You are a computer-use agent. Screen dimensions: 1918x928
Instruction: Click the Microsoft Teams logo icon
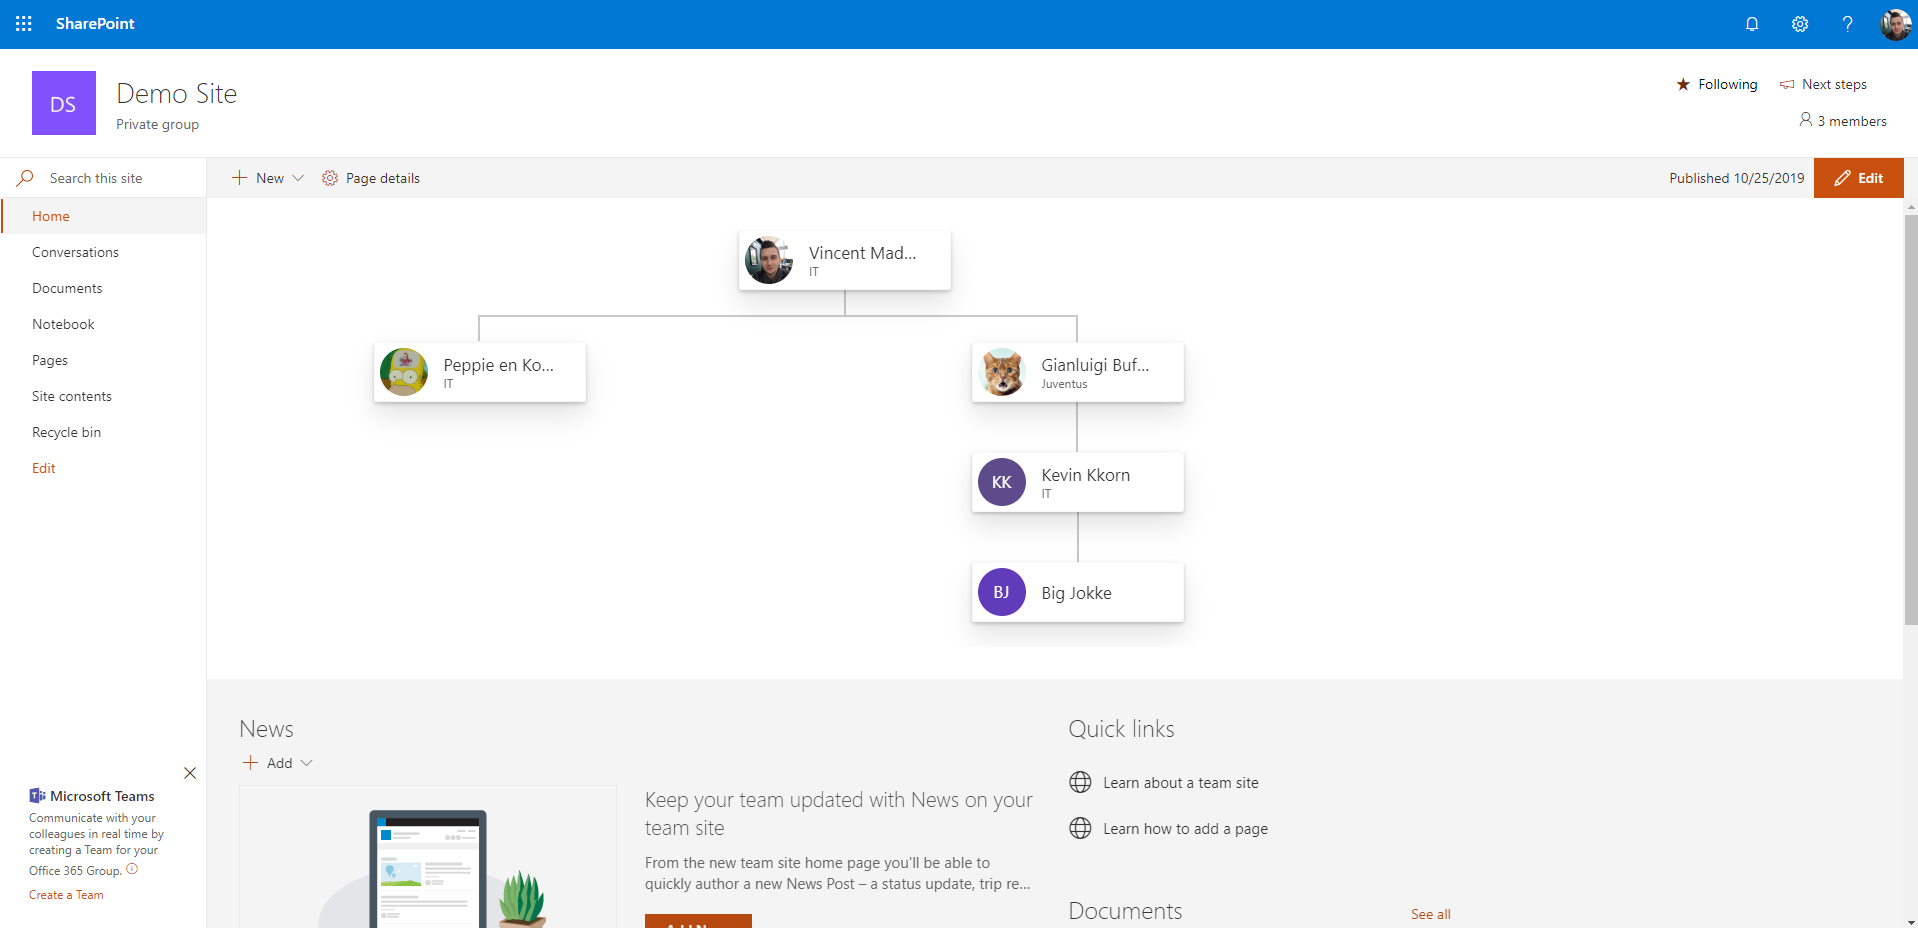[38, 796]
